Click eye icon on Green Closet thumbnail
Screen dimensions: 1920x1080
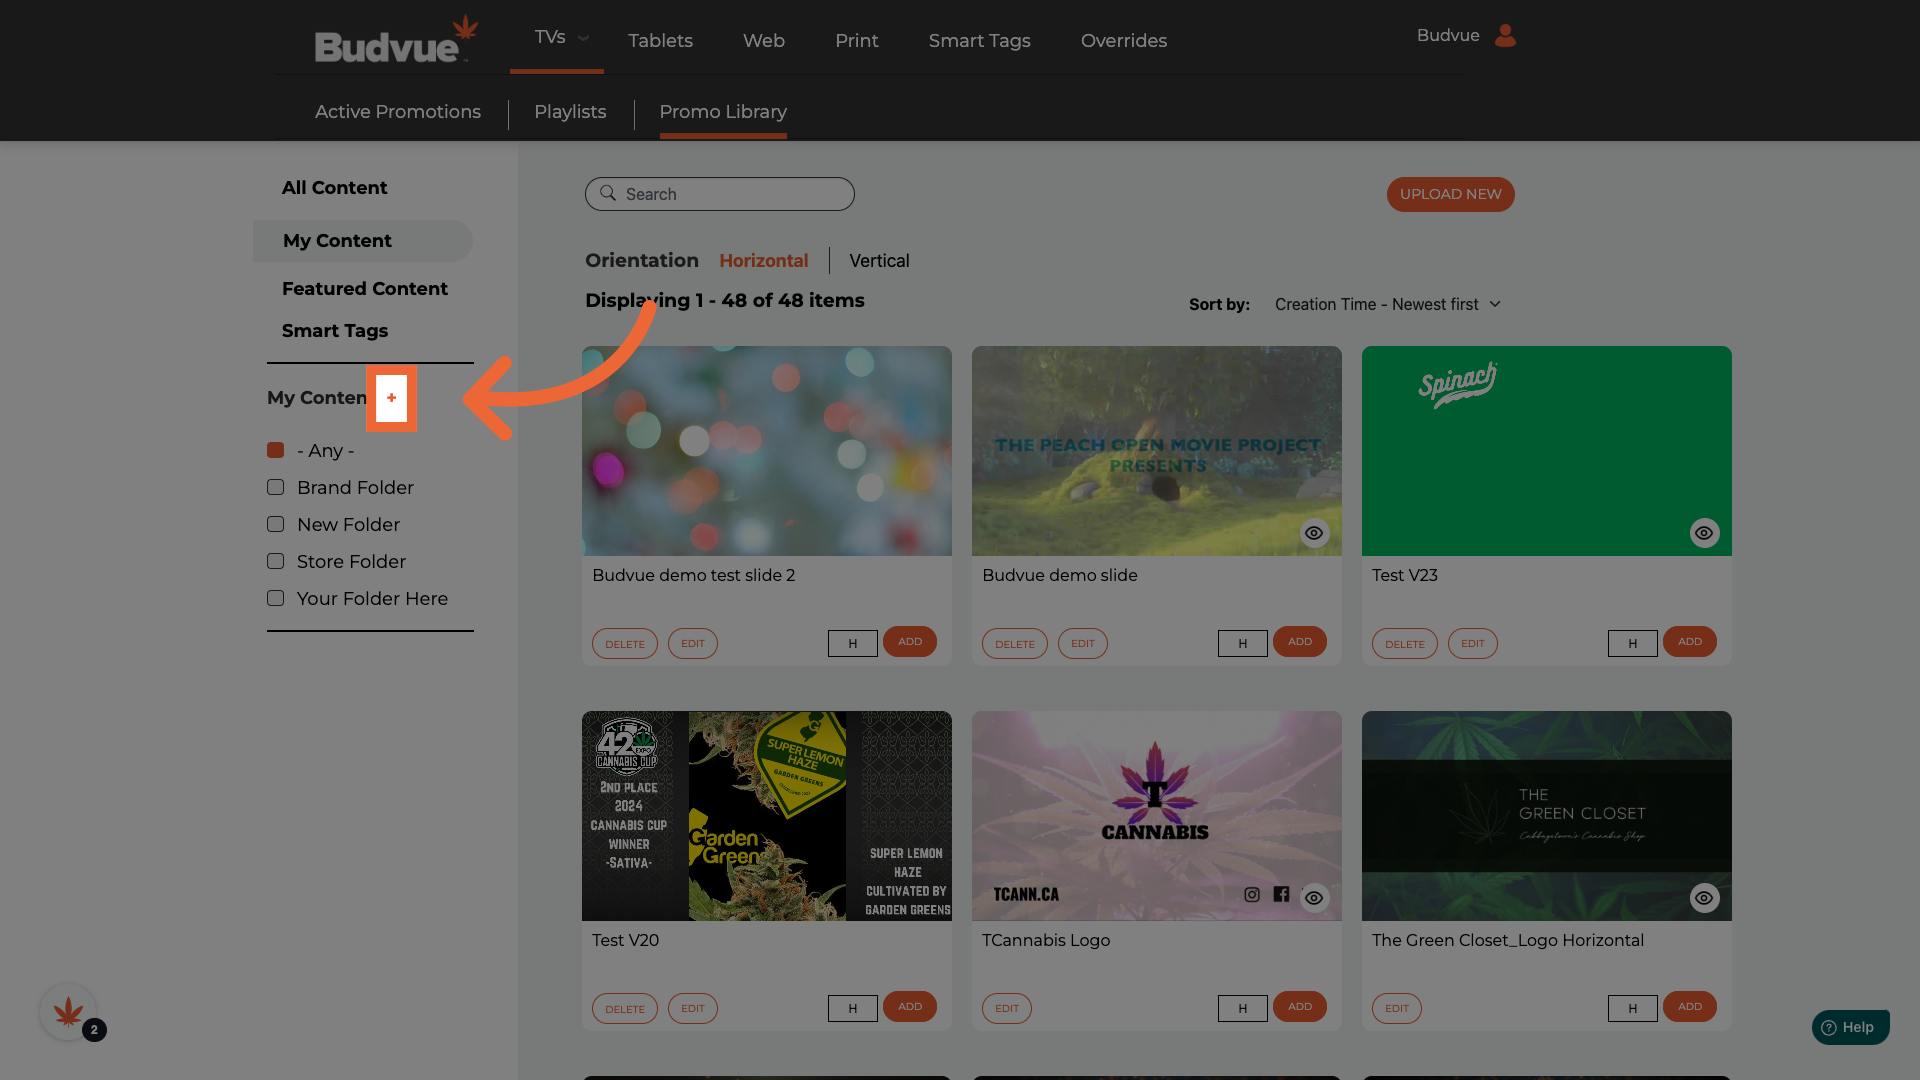pyautogui.click(x=1704, y=898)
